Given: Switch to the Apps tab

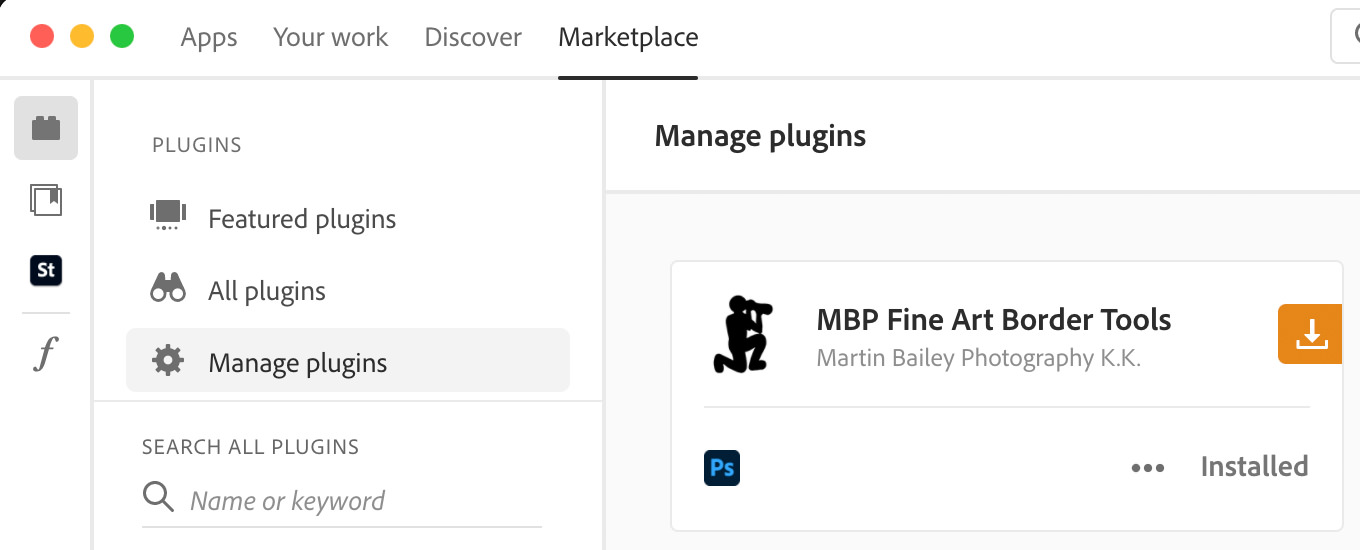Looking at the screenshot, I should click(209, 38).
